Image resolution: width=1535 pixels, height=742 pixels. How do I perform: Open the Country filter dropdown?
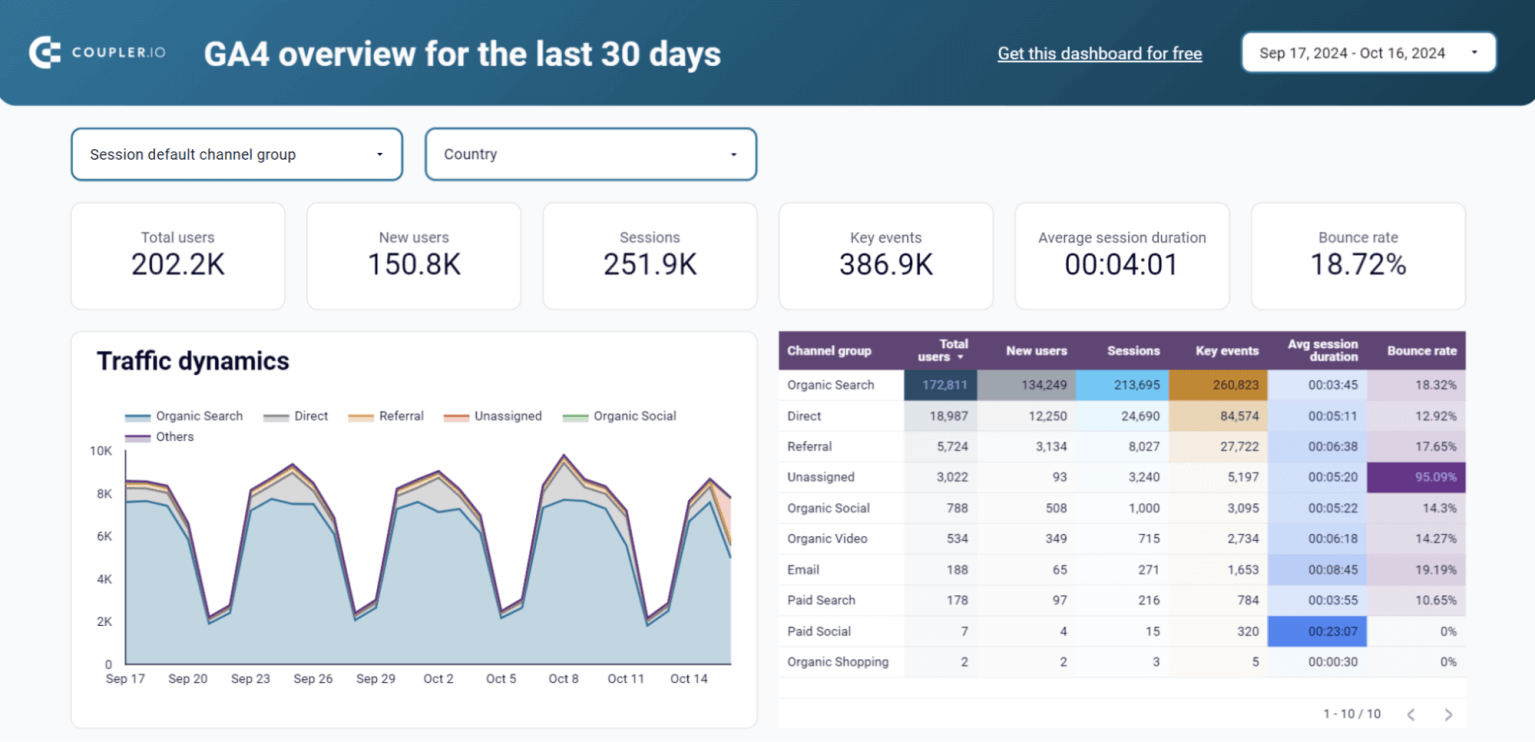pyautogui.click(x=590, y=154)
